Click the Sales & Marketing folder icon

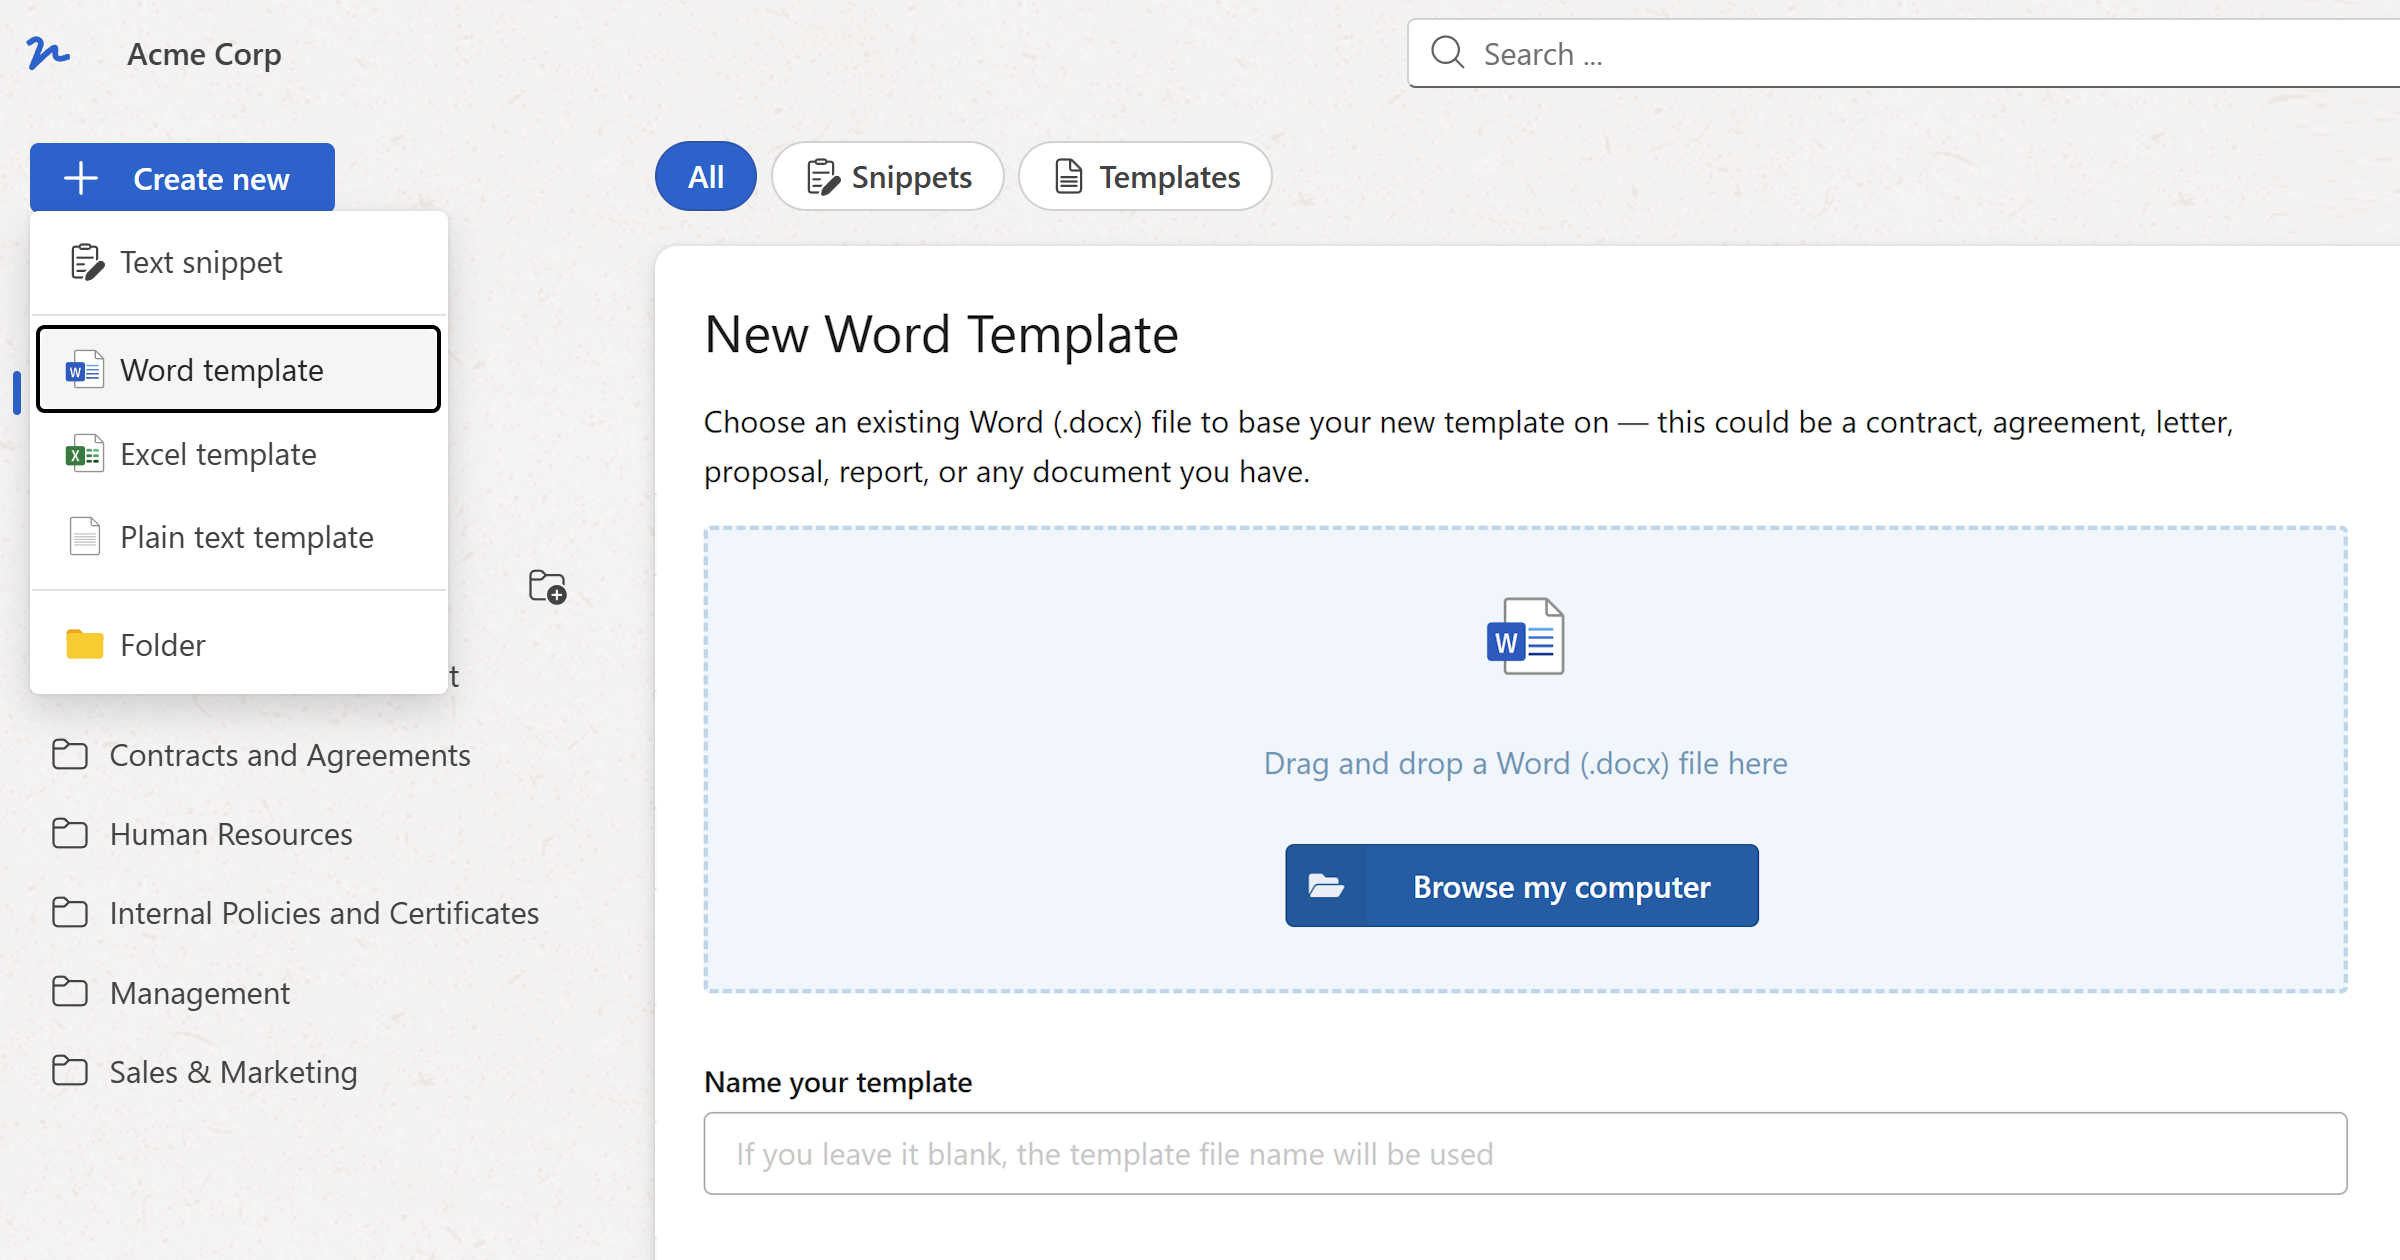(69, 1071)
